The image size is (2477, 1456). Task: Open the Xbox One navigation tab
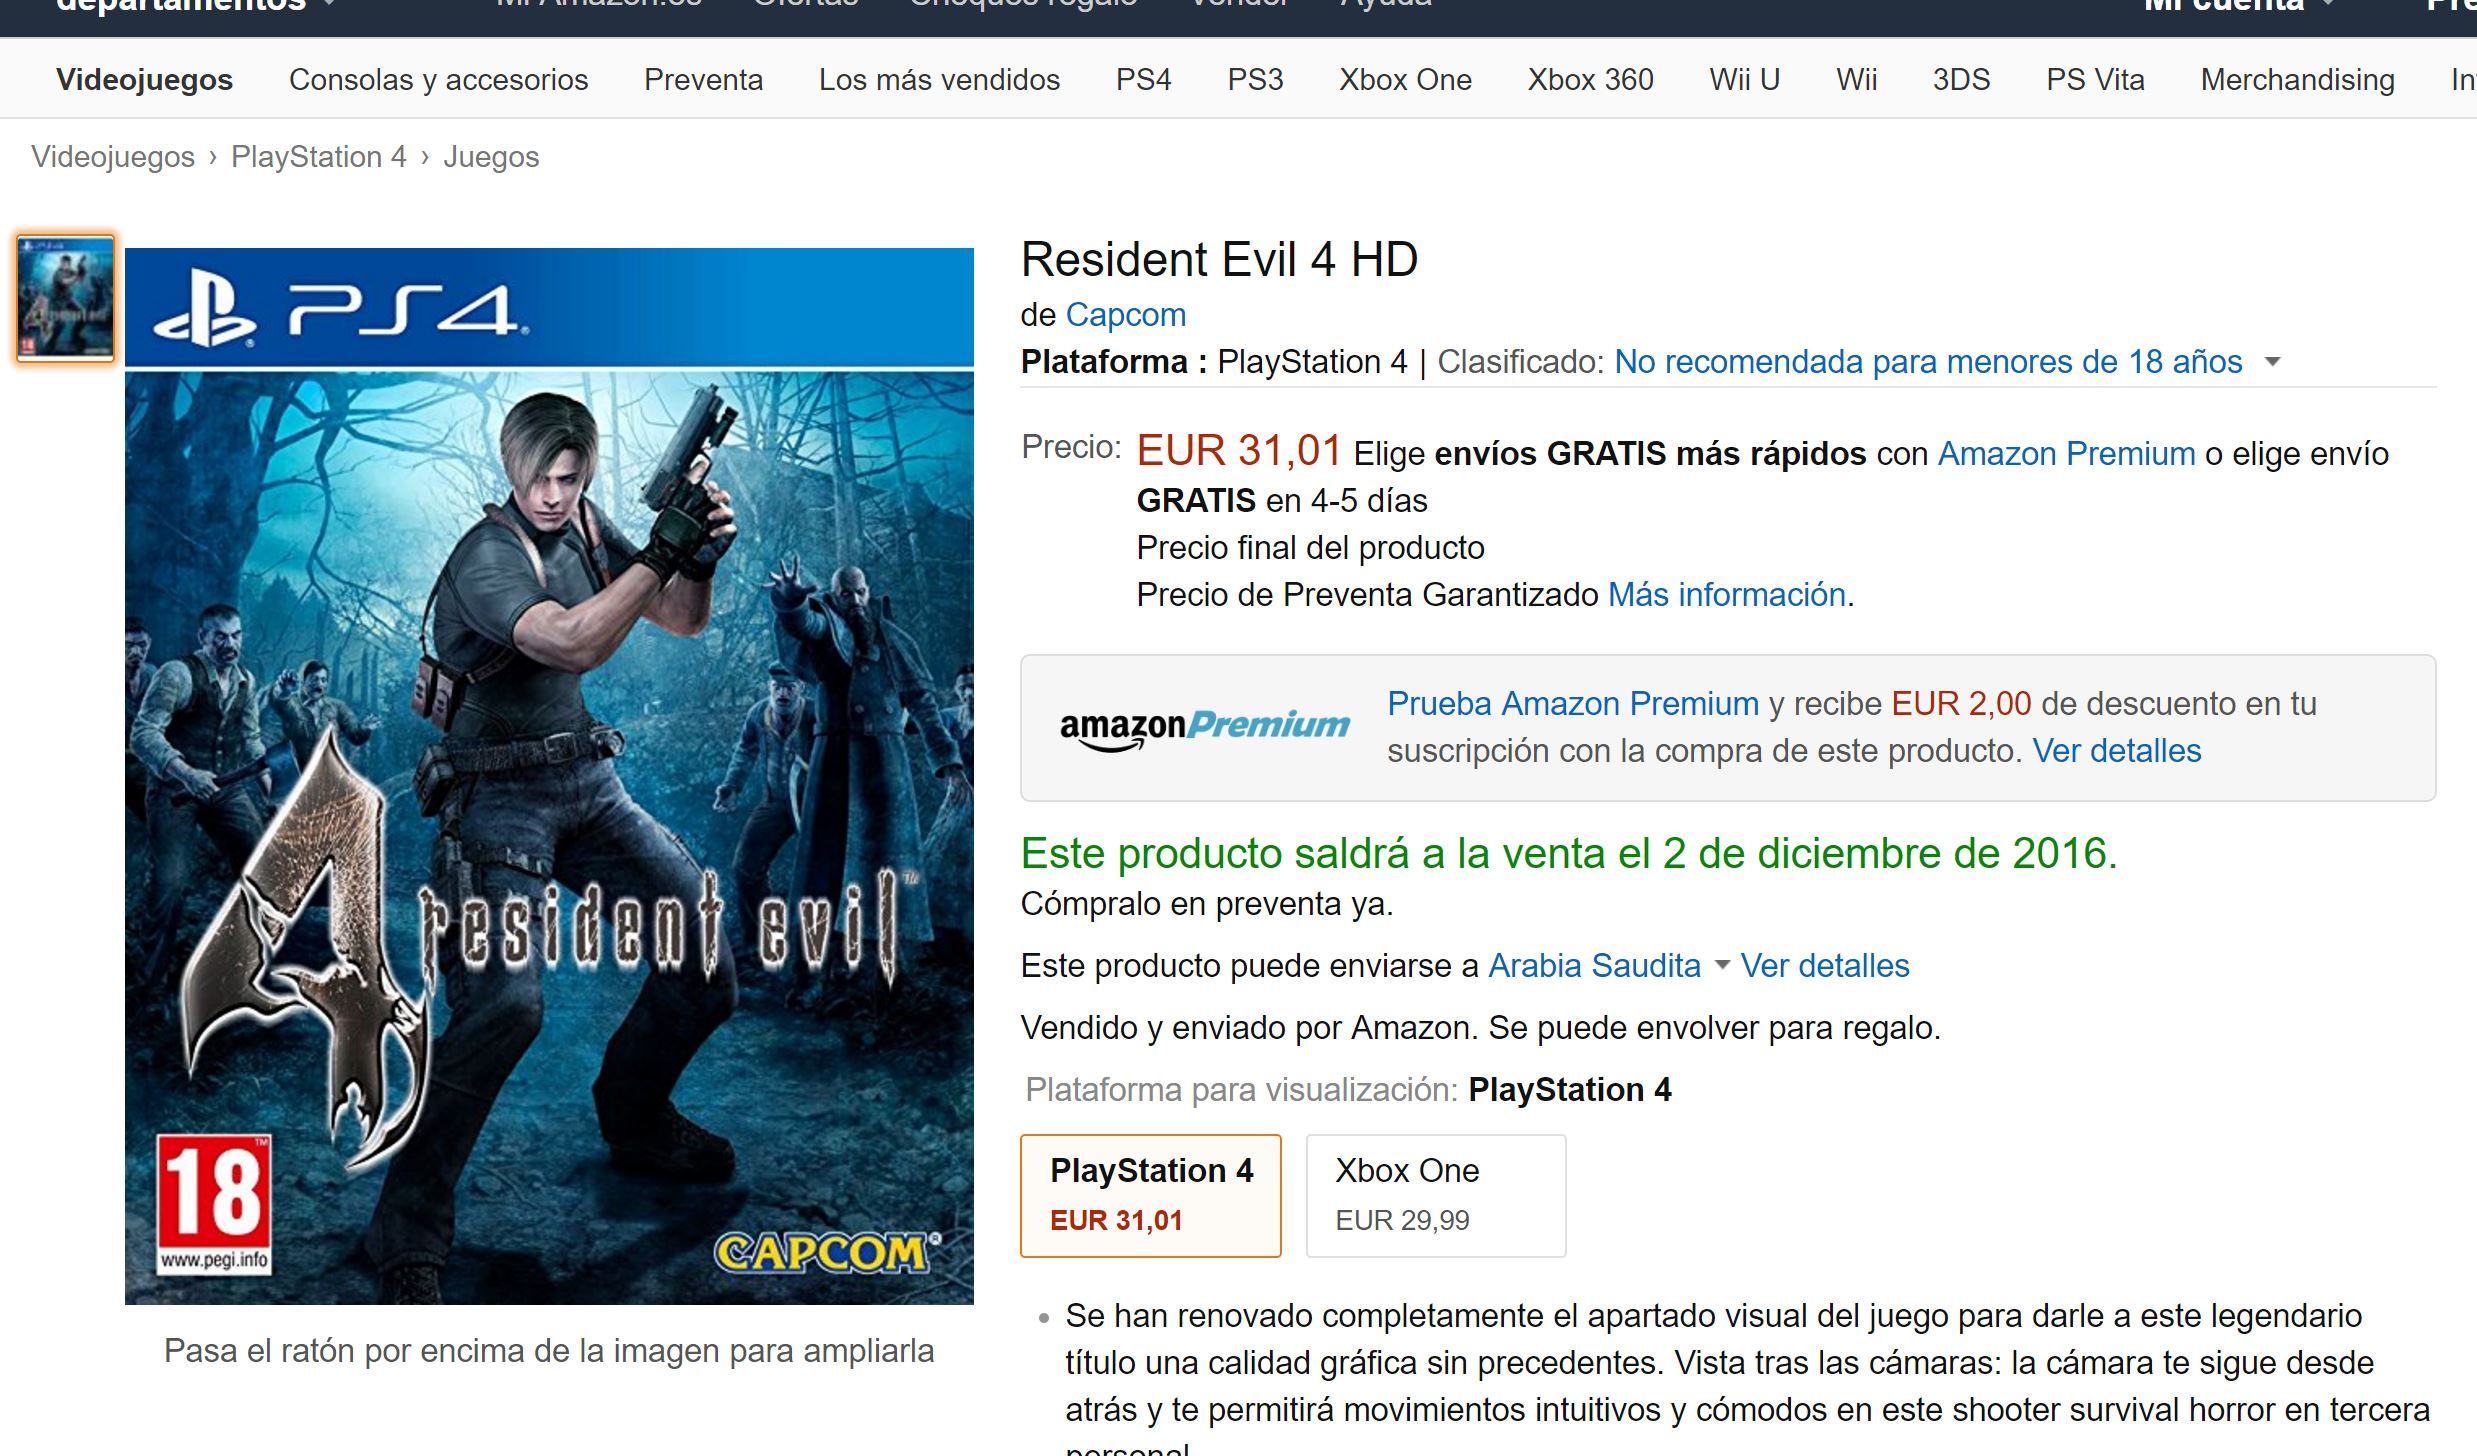[x=1405, y=80]
